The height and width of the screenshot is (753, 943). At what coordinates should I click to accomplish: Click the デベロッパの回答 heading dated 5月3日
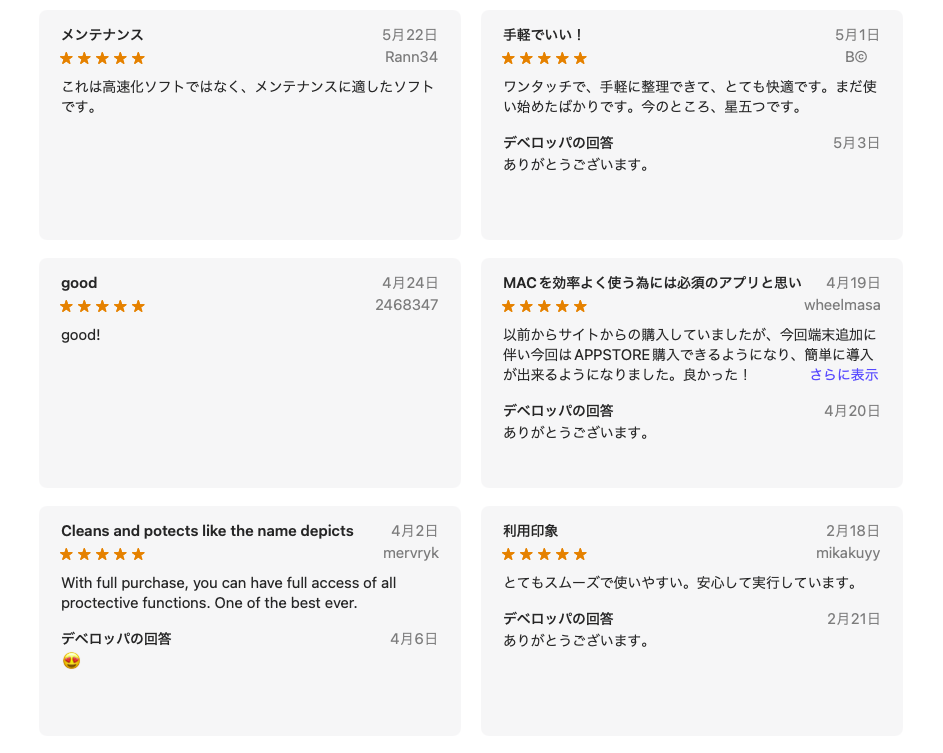tap(558, 143)
